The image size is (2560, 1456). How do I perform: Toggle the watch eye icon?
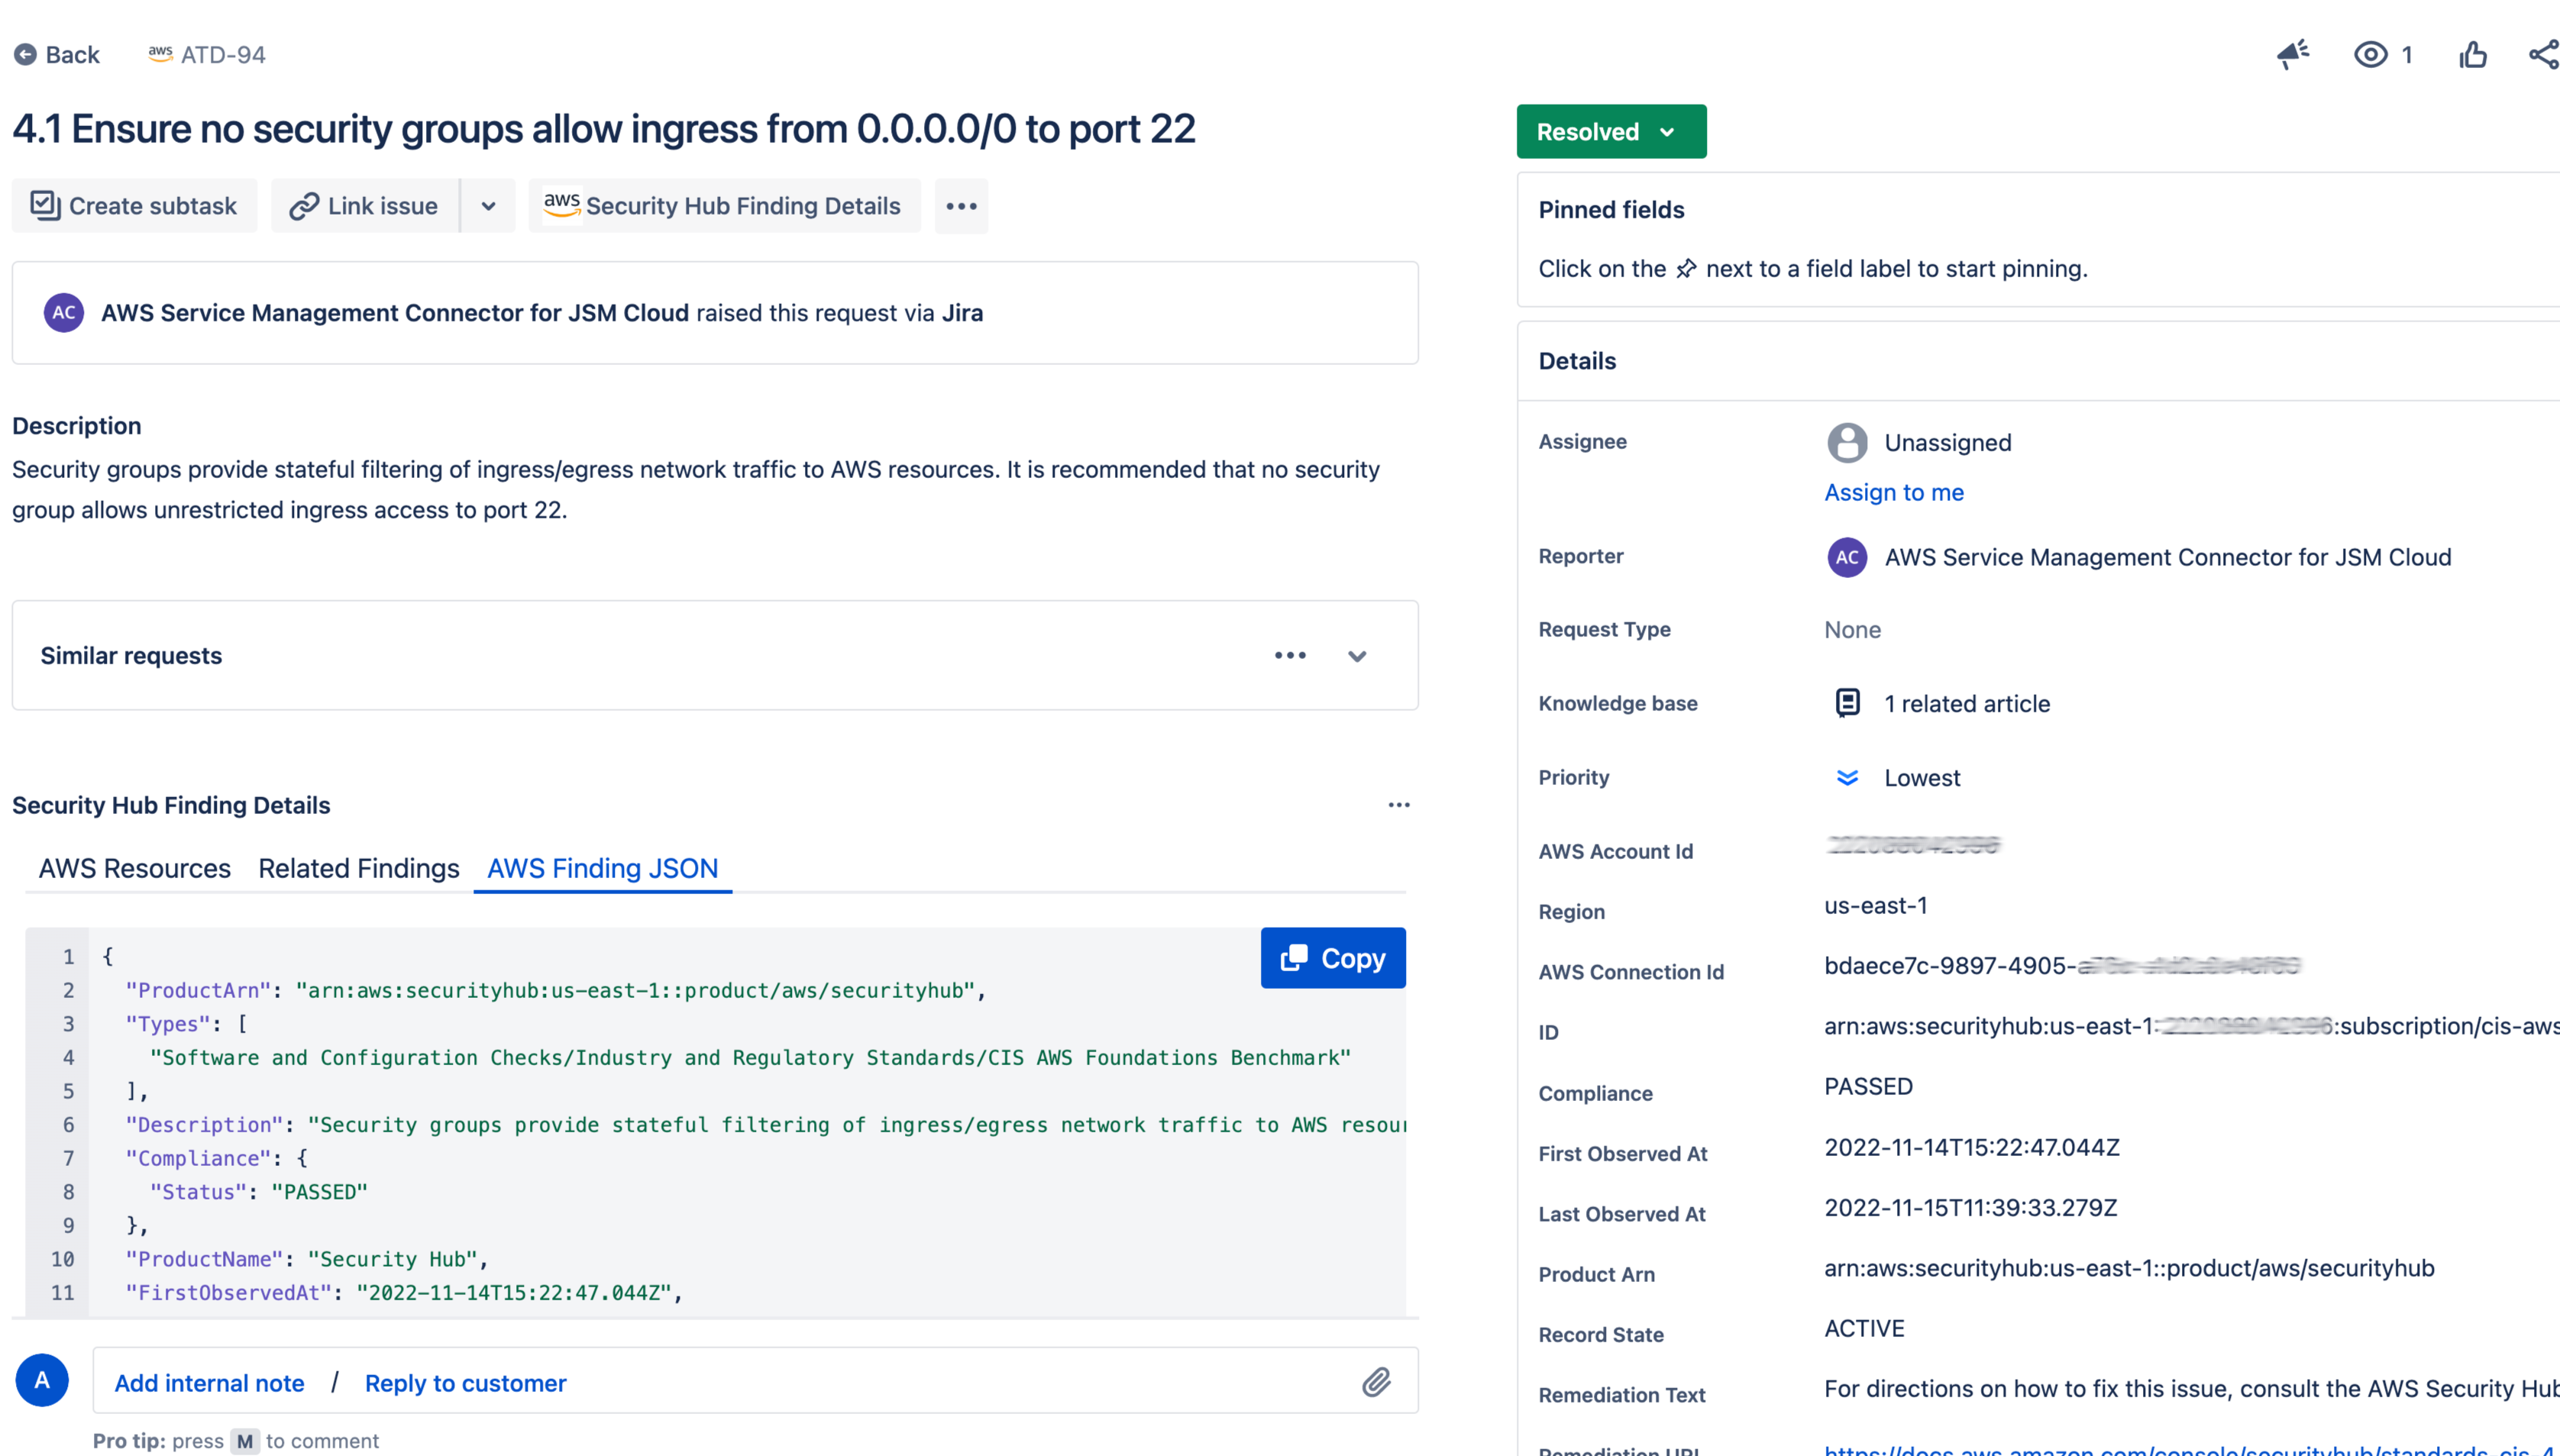tap(2370, 55)
